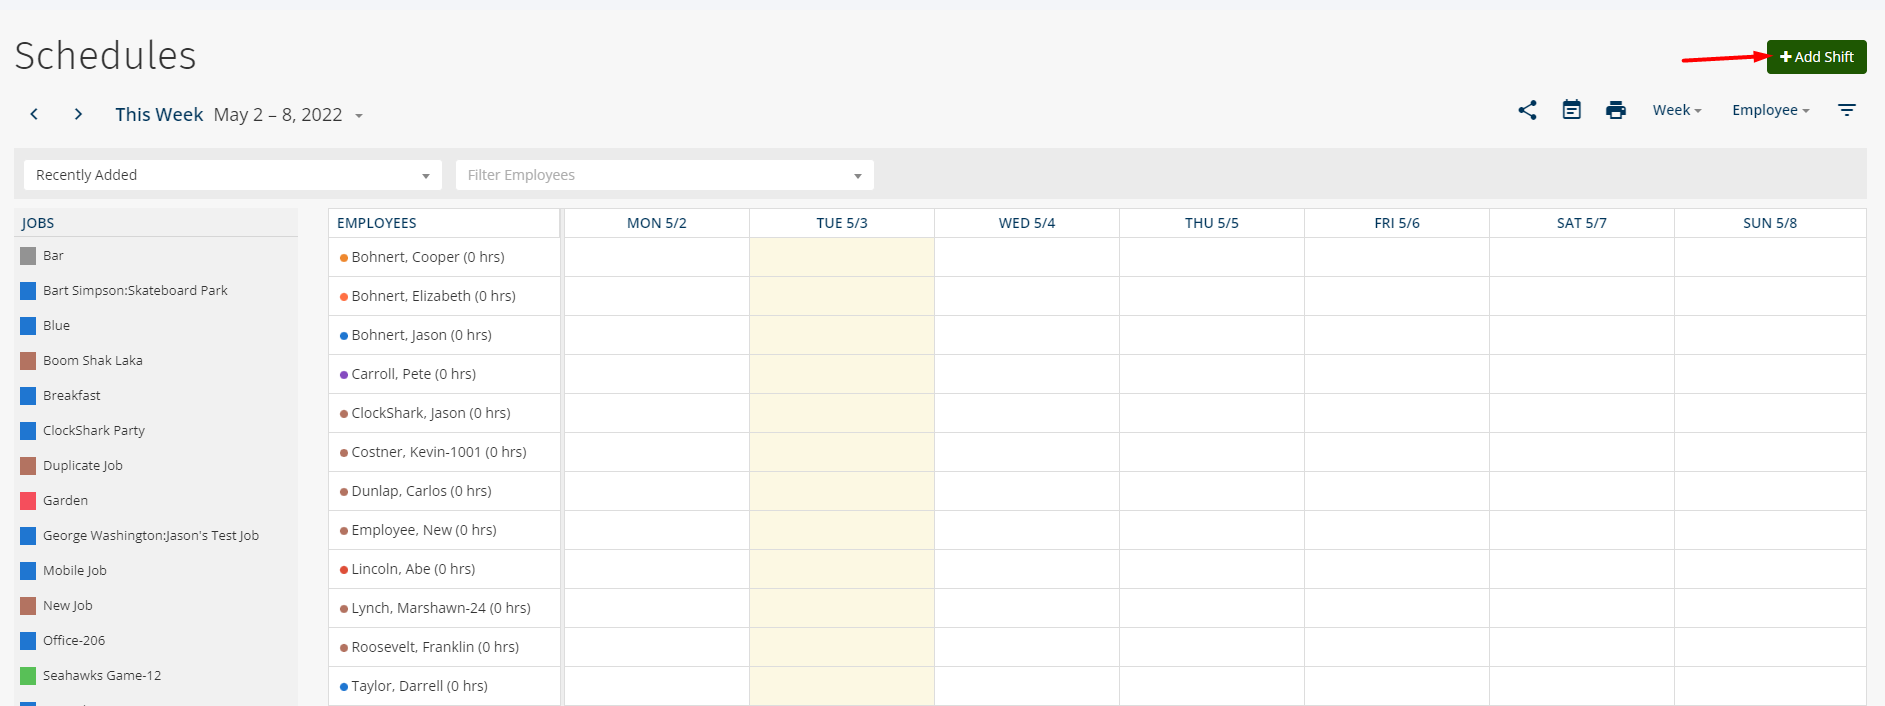Click the THU 5/5 column header
This screenshot has height=706, width=1885.
click(x=1212, y=223)
